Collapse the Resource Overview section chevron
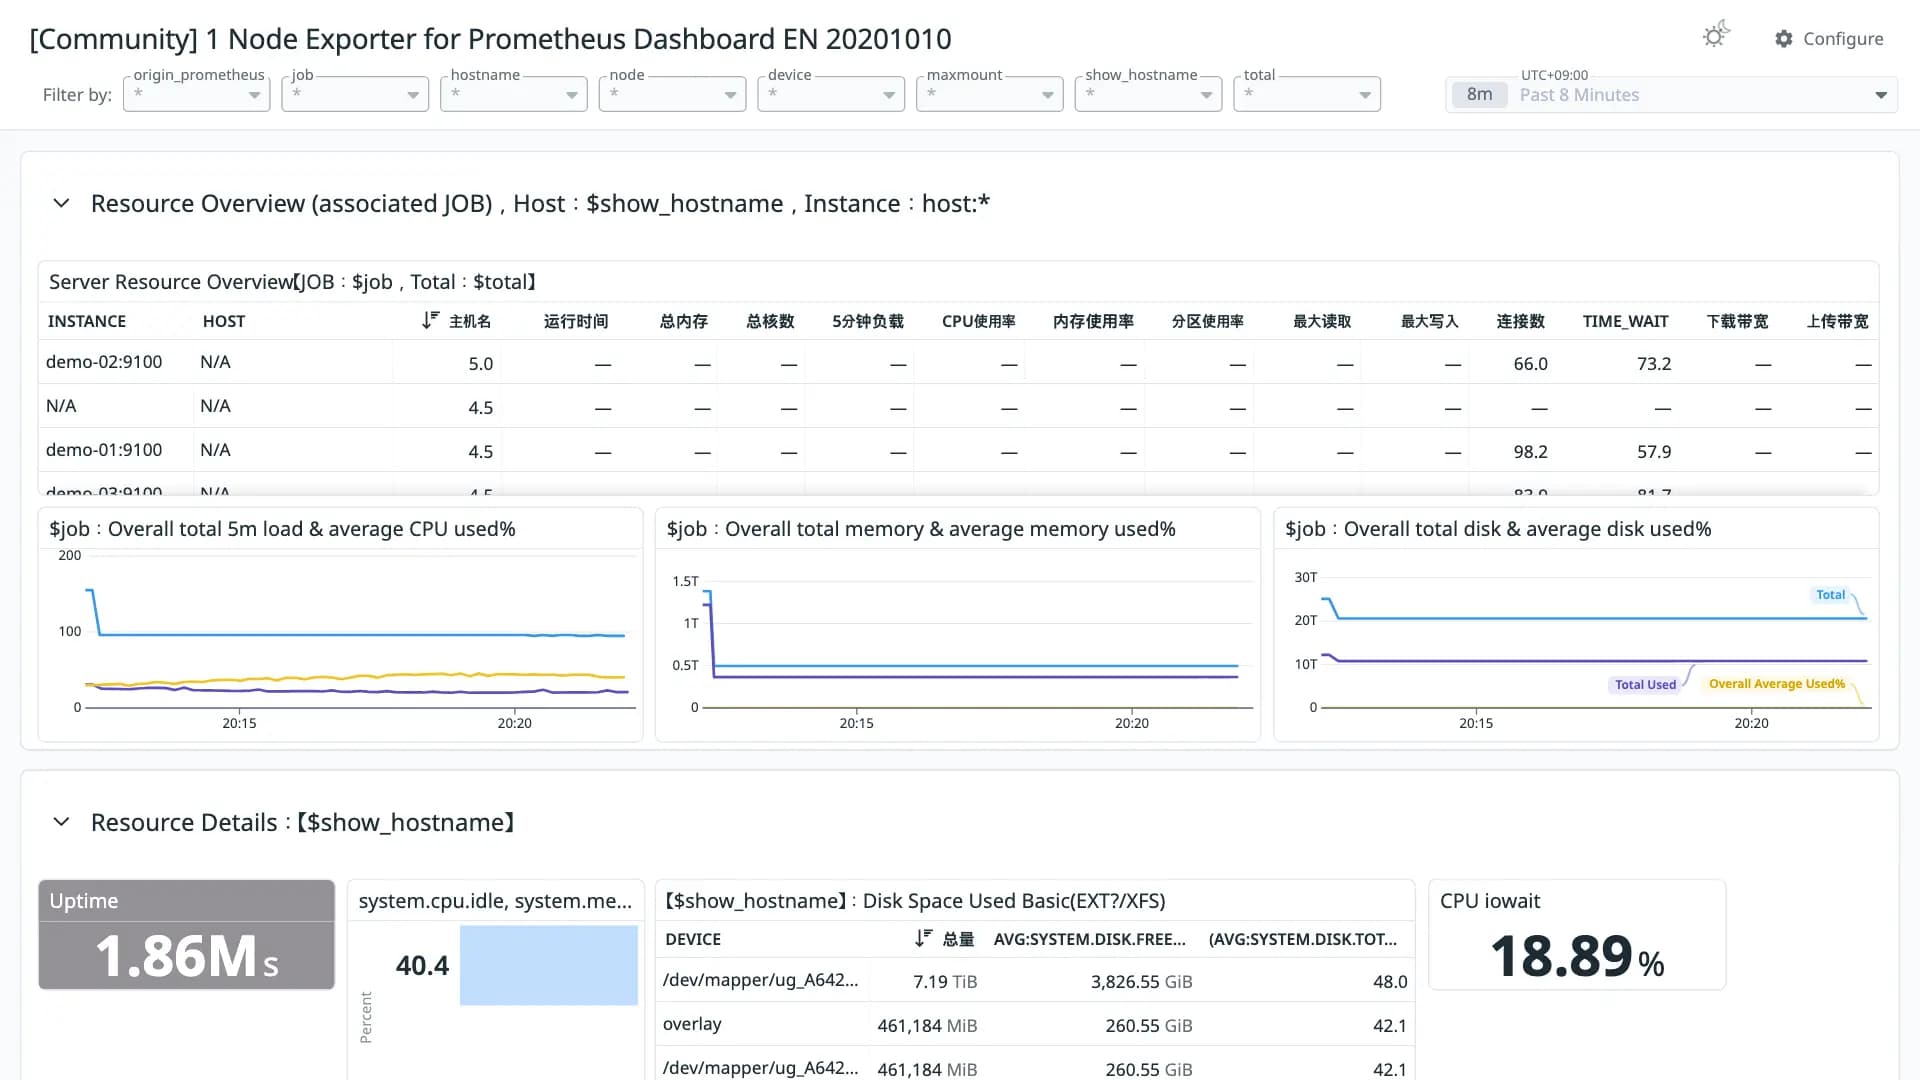Screen dimensions: 1920x1080 click(x=61, y=203)
